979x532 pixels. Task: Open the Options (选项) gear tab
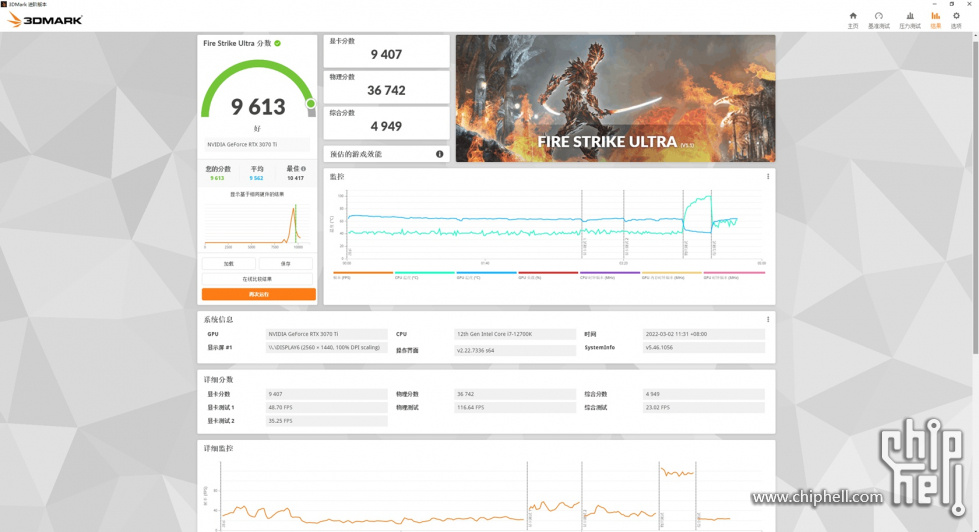(x=956, y=20)
